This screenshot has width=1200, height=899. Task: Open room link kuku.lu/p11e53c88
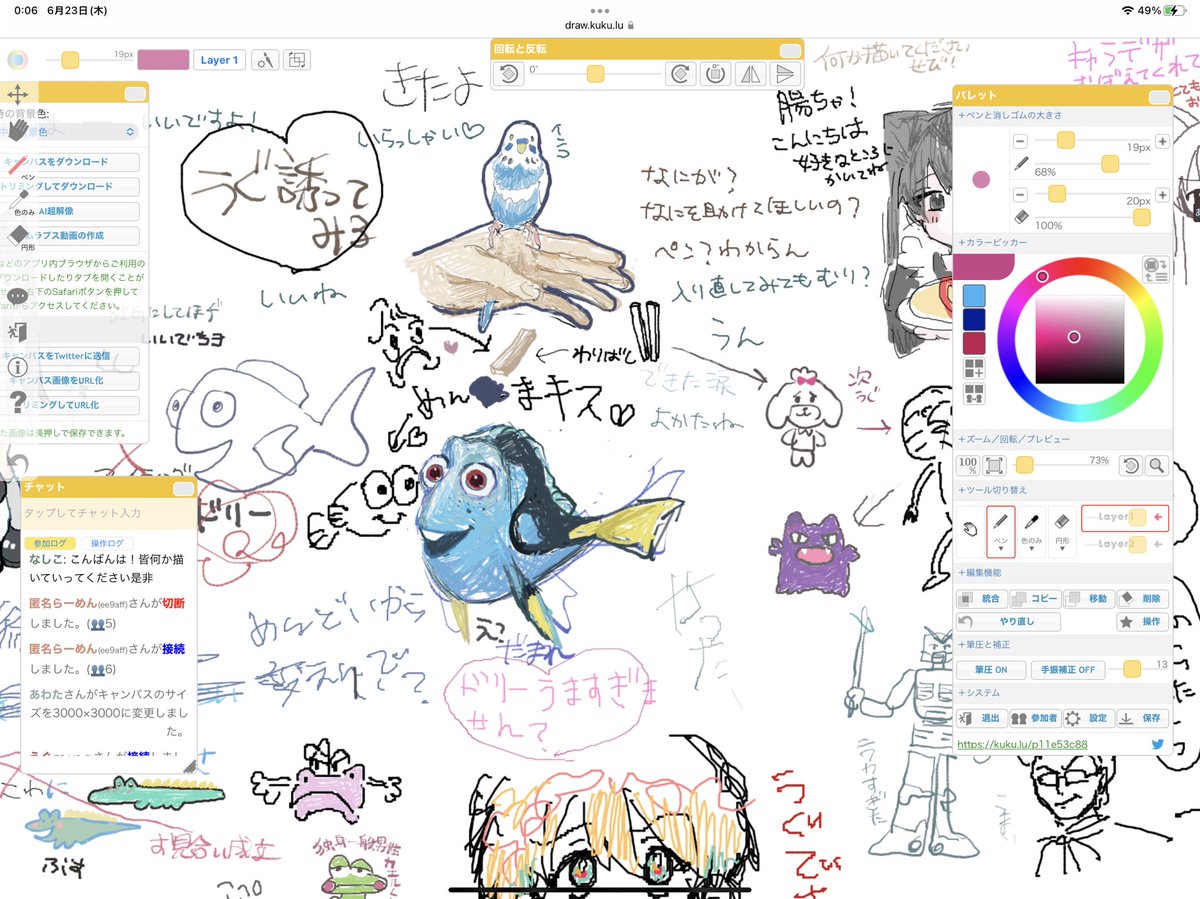1022,744
